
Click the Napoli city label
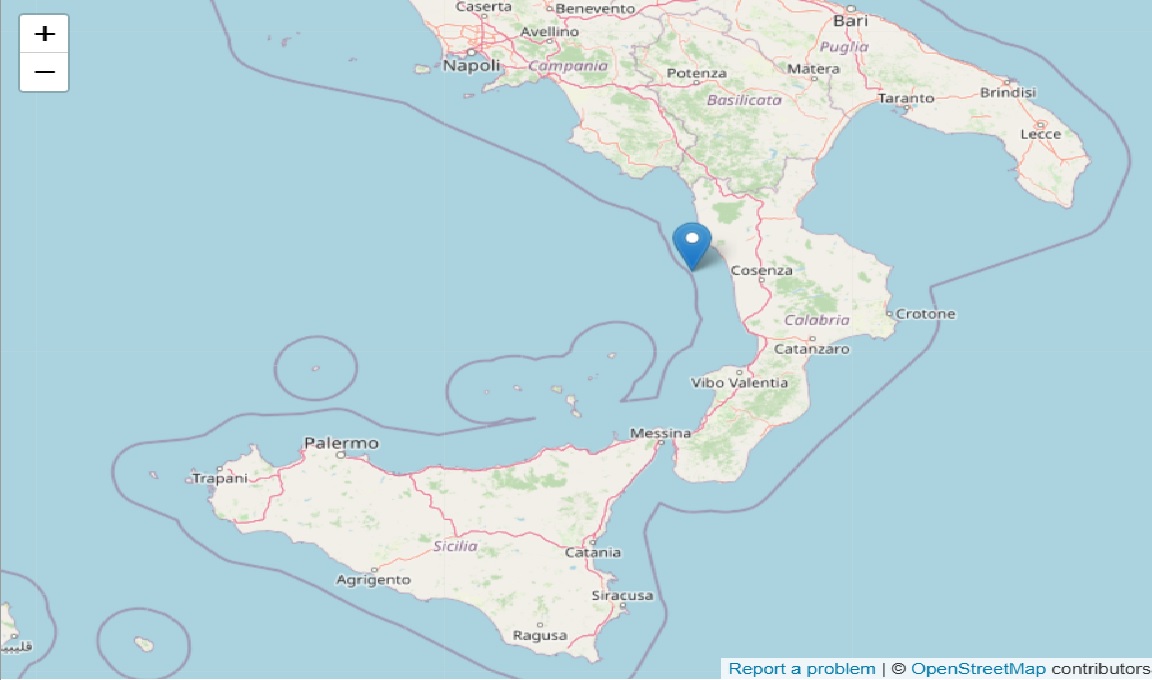pyautogui.click(x=471, y=65)
